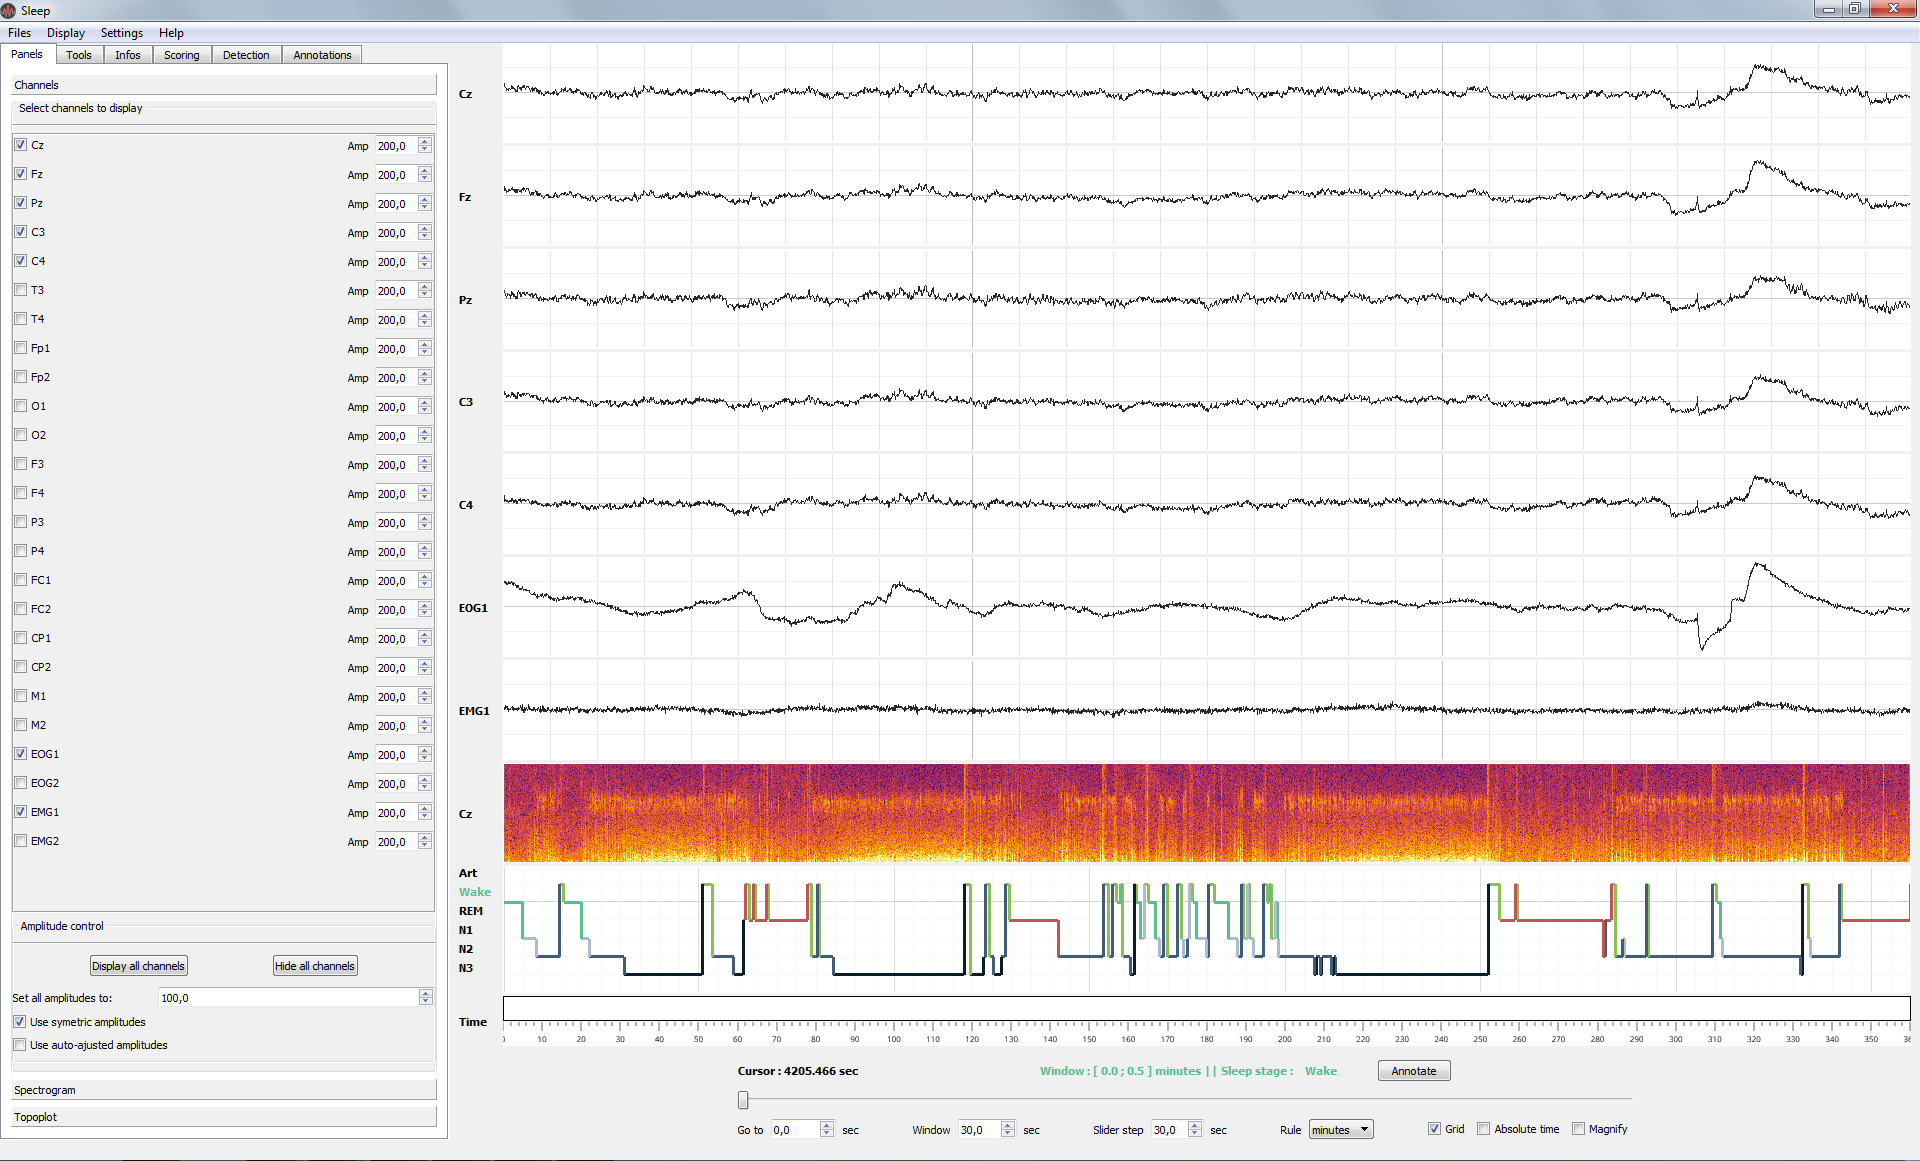
Task: Adjust the EMG2 amplitude stepper
Action: tap(425, 842)
